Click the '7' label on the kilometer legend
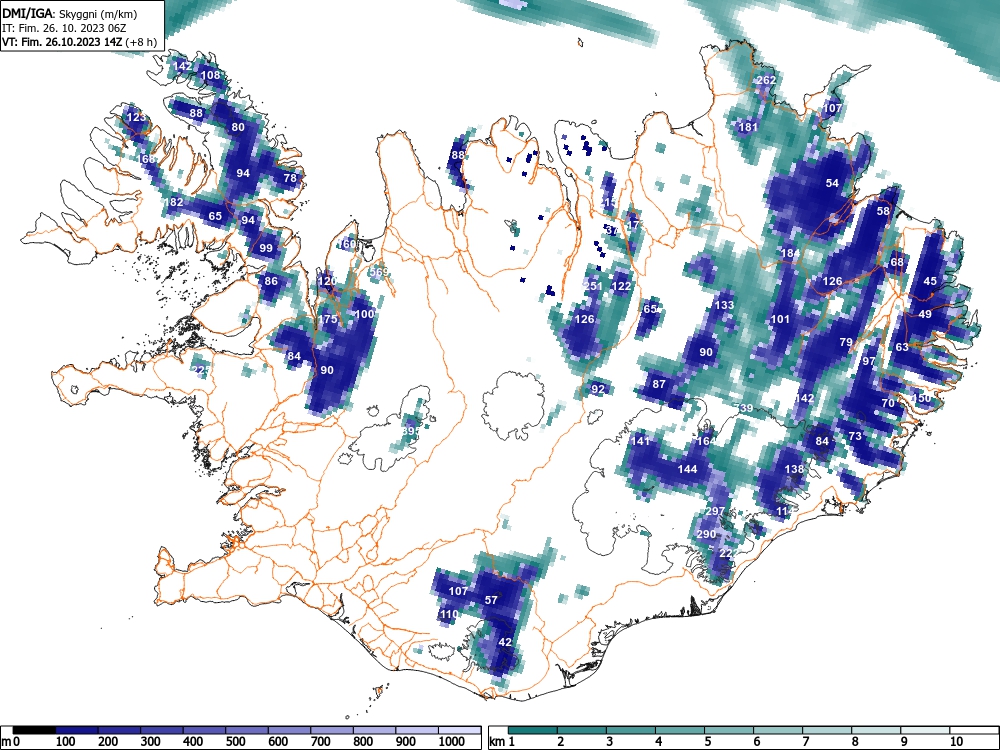This screenshot has height=750, width=1000. tap(805, 742)
